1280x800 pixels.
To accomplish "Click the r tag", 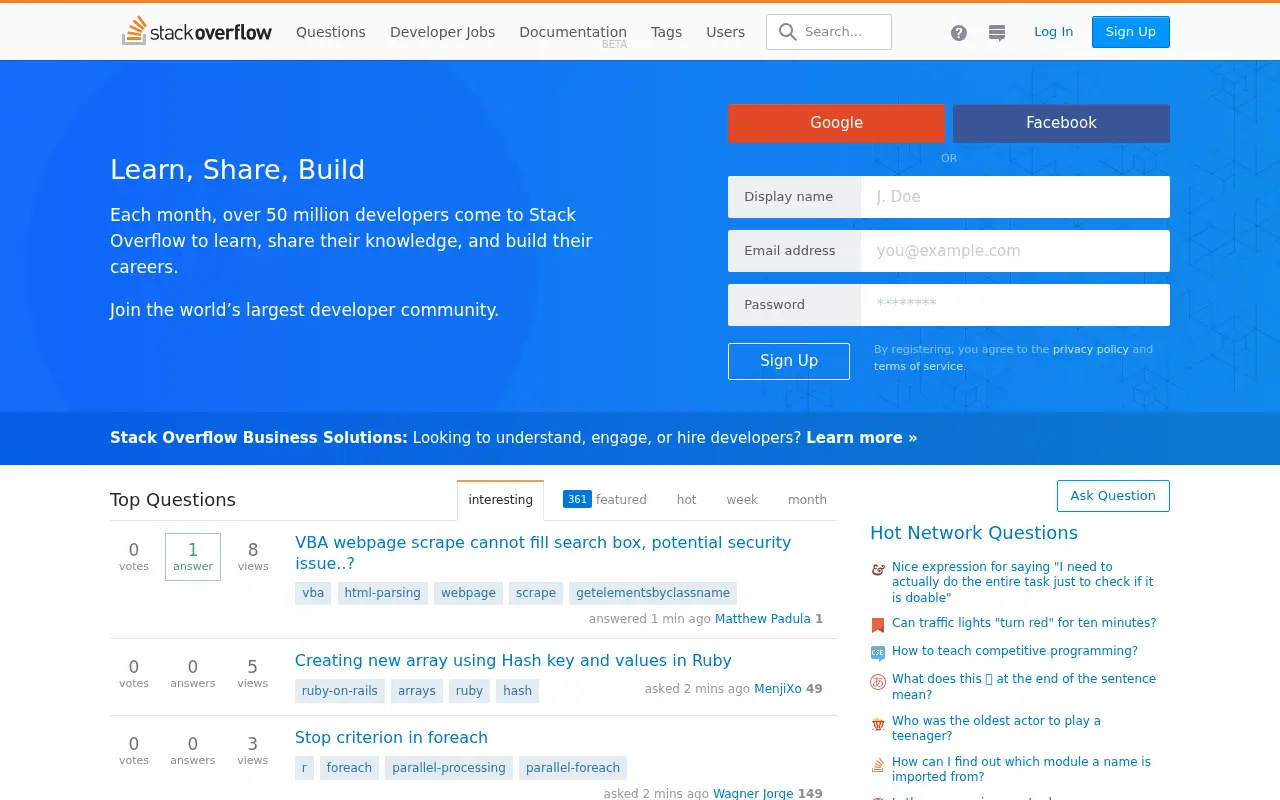I will [x=304, y=768].
